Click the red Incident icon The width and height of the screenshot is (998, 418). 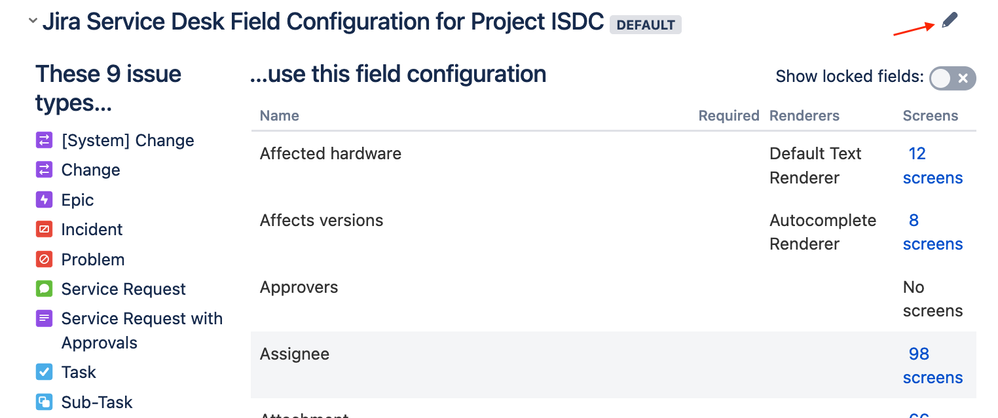[44, 230]
